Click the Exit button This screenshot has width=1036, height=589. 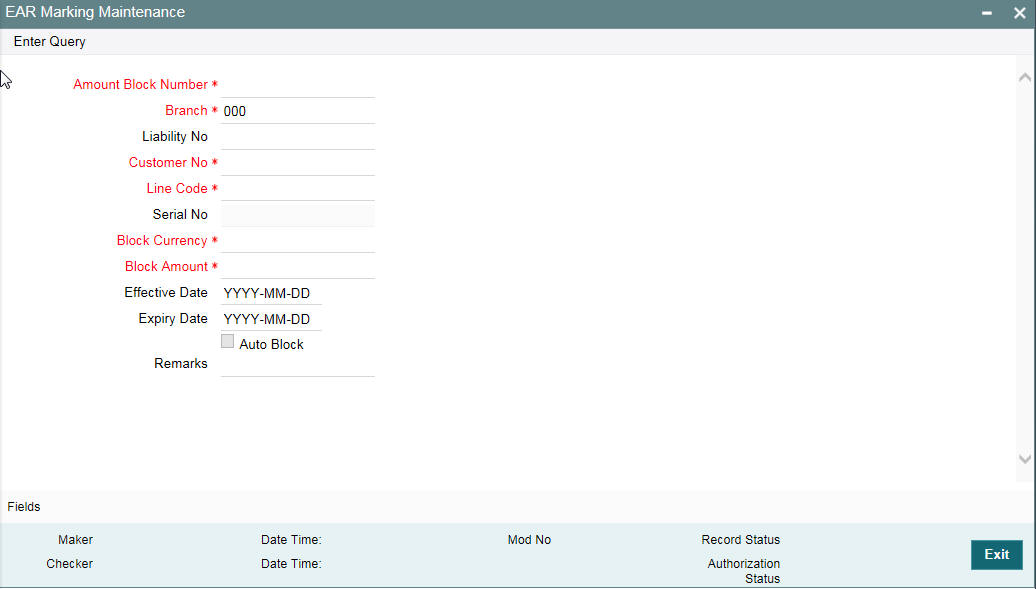tap(996, 555)
